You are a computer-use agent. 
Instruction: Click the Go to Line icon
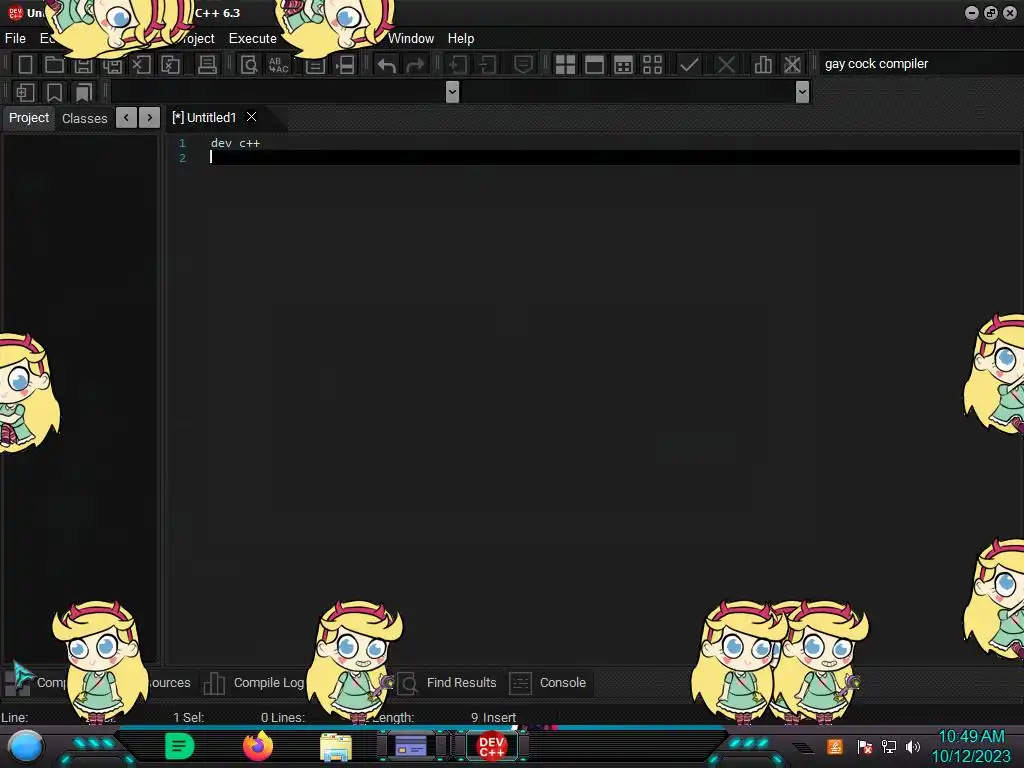coord(345,65)
